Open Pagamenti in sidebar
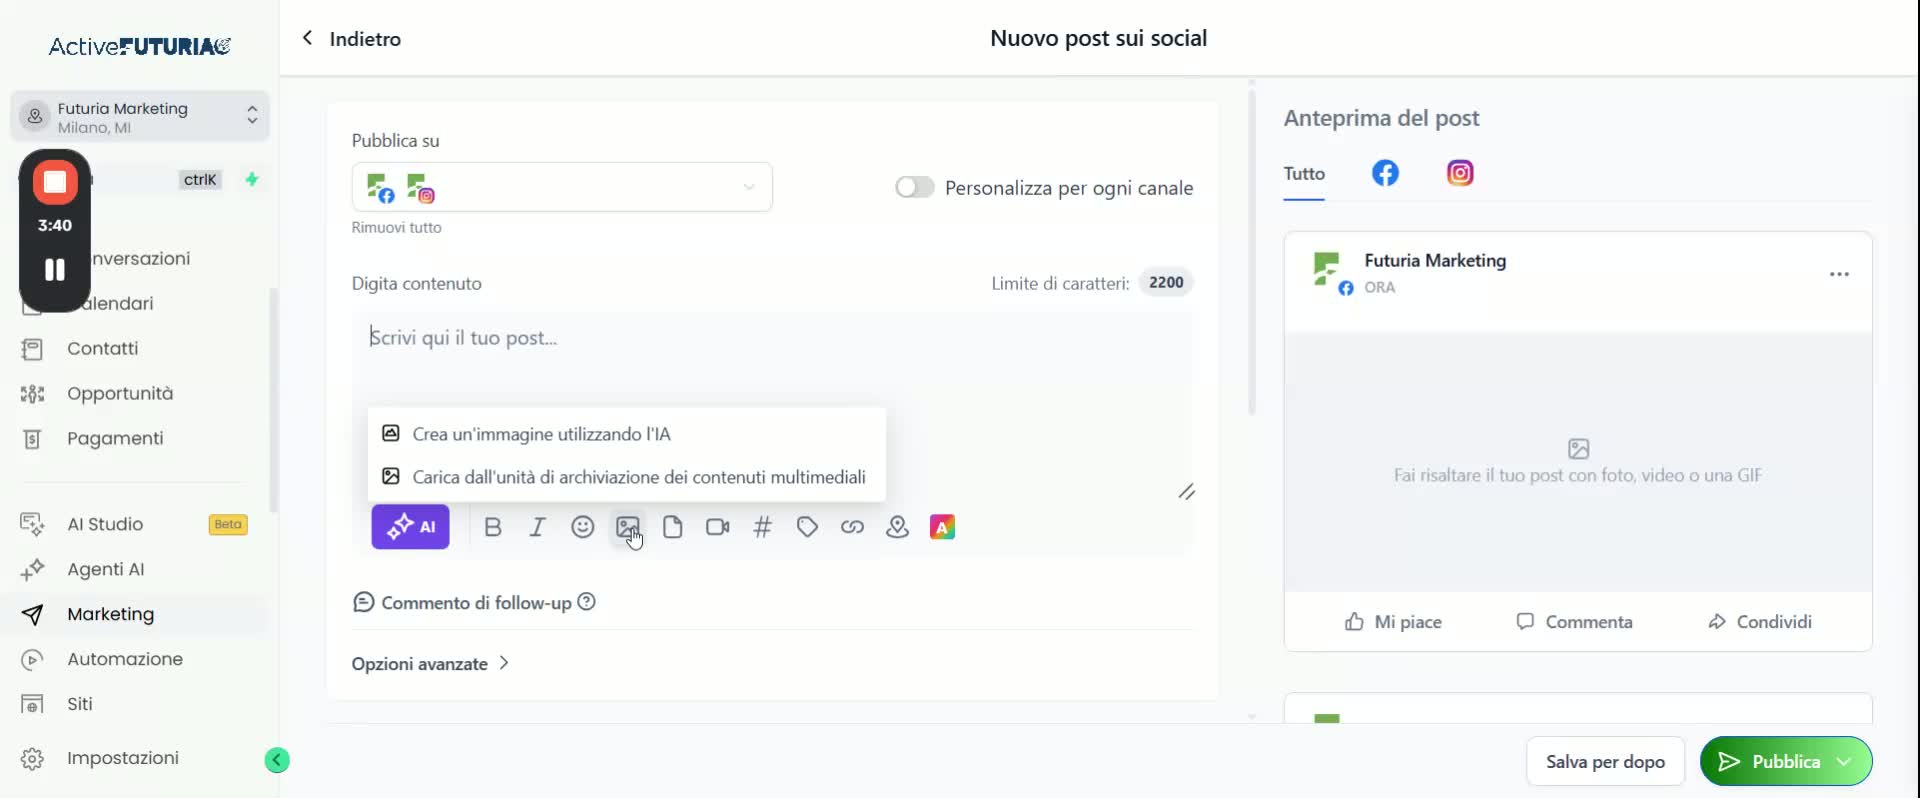 point(115,439)
